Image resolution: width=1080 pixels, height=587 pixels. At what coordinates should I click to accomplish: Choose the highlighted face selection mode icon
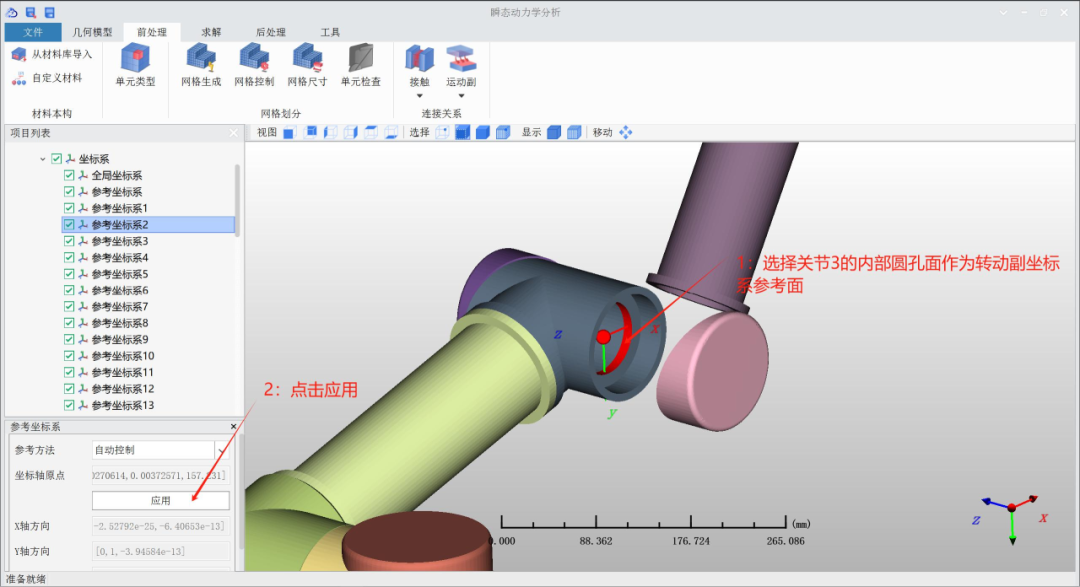pos(462,132)
